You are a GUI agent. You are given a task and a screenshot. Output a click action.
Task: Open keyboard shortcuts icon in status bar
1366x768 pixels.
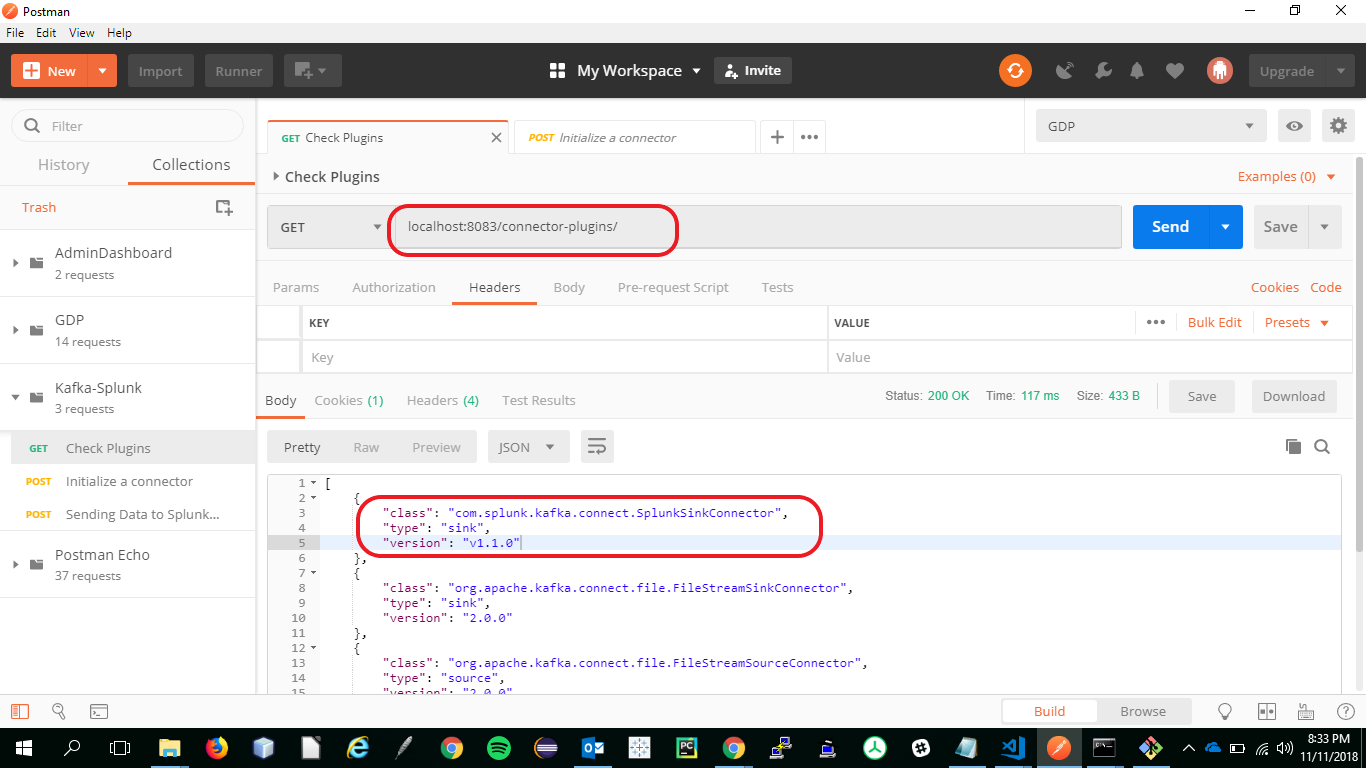point(1305,711)
